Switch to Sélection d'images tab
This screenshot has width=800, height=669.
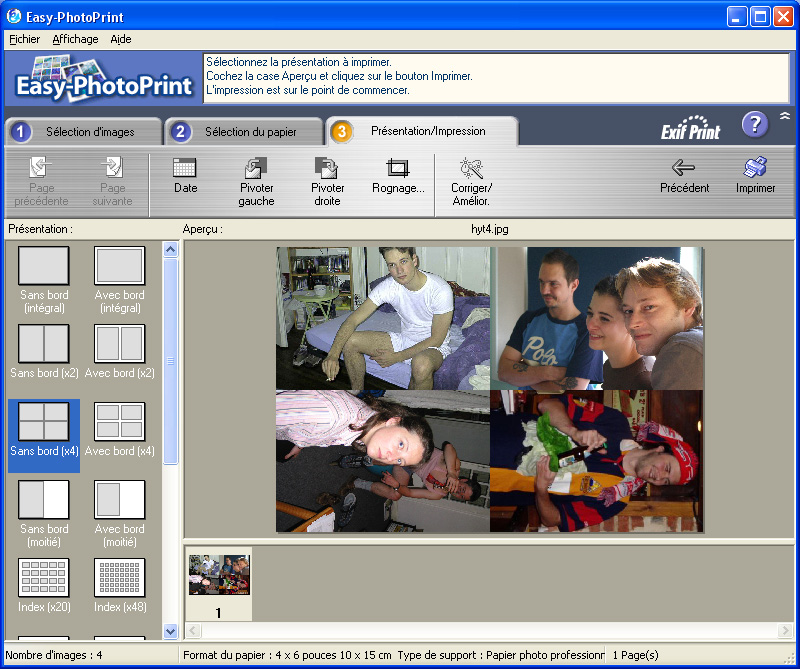pyautogui.click(x=84, y=132)
